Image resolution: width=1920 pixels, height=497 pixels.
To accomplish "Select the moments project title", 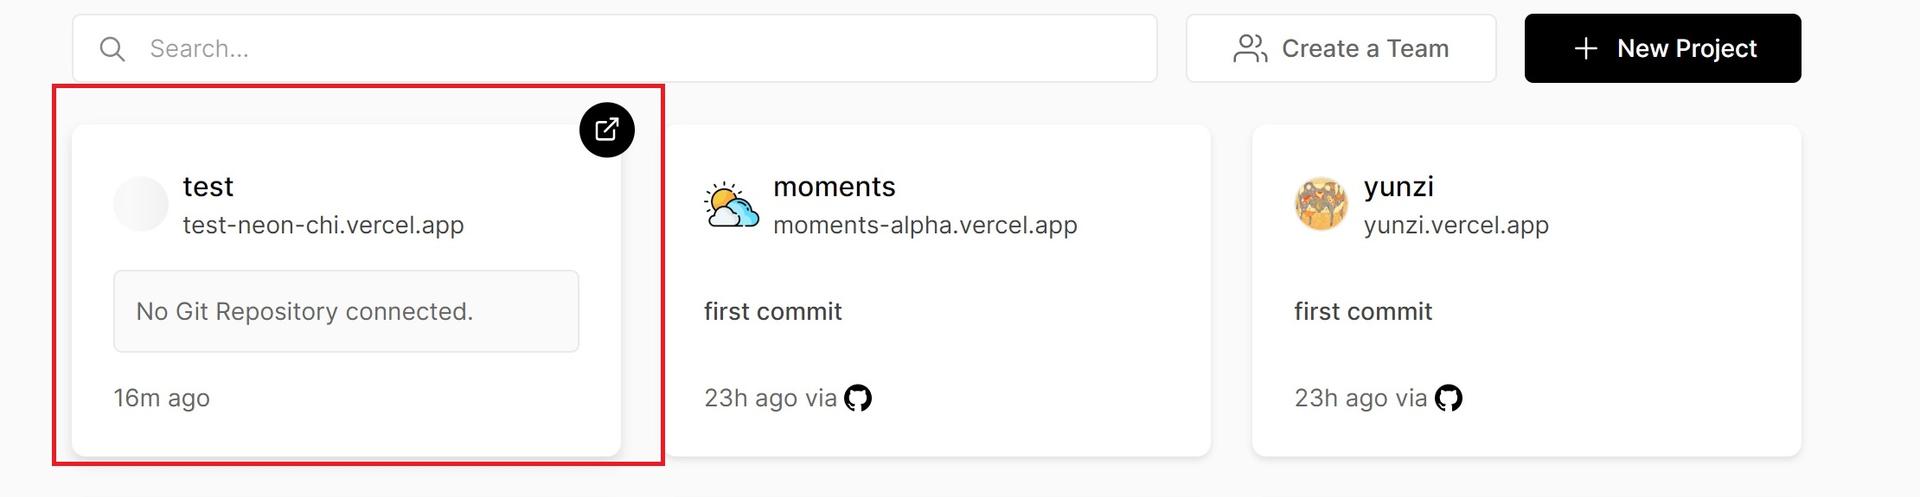I will click(x=834, y=187).
